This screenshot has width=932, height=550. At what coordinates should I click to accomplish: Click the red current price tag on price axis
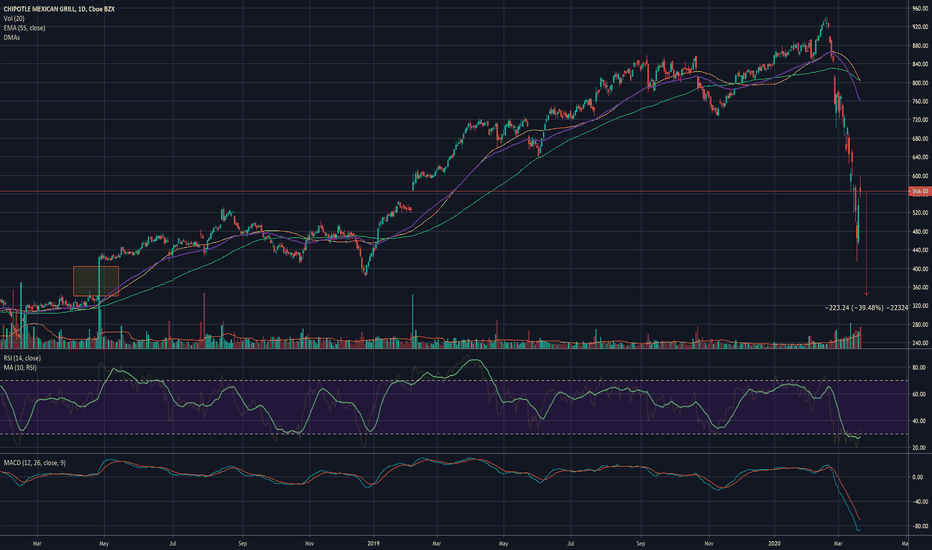920,191
